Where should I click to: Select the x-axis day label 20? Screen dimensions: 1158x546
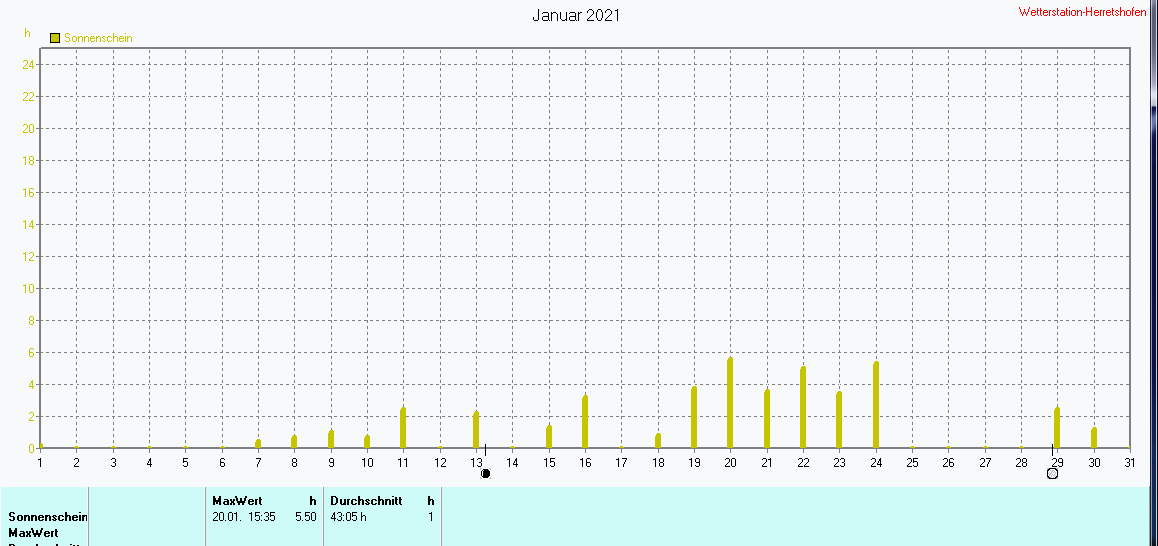pyautogui.click(x=730, y=463)
